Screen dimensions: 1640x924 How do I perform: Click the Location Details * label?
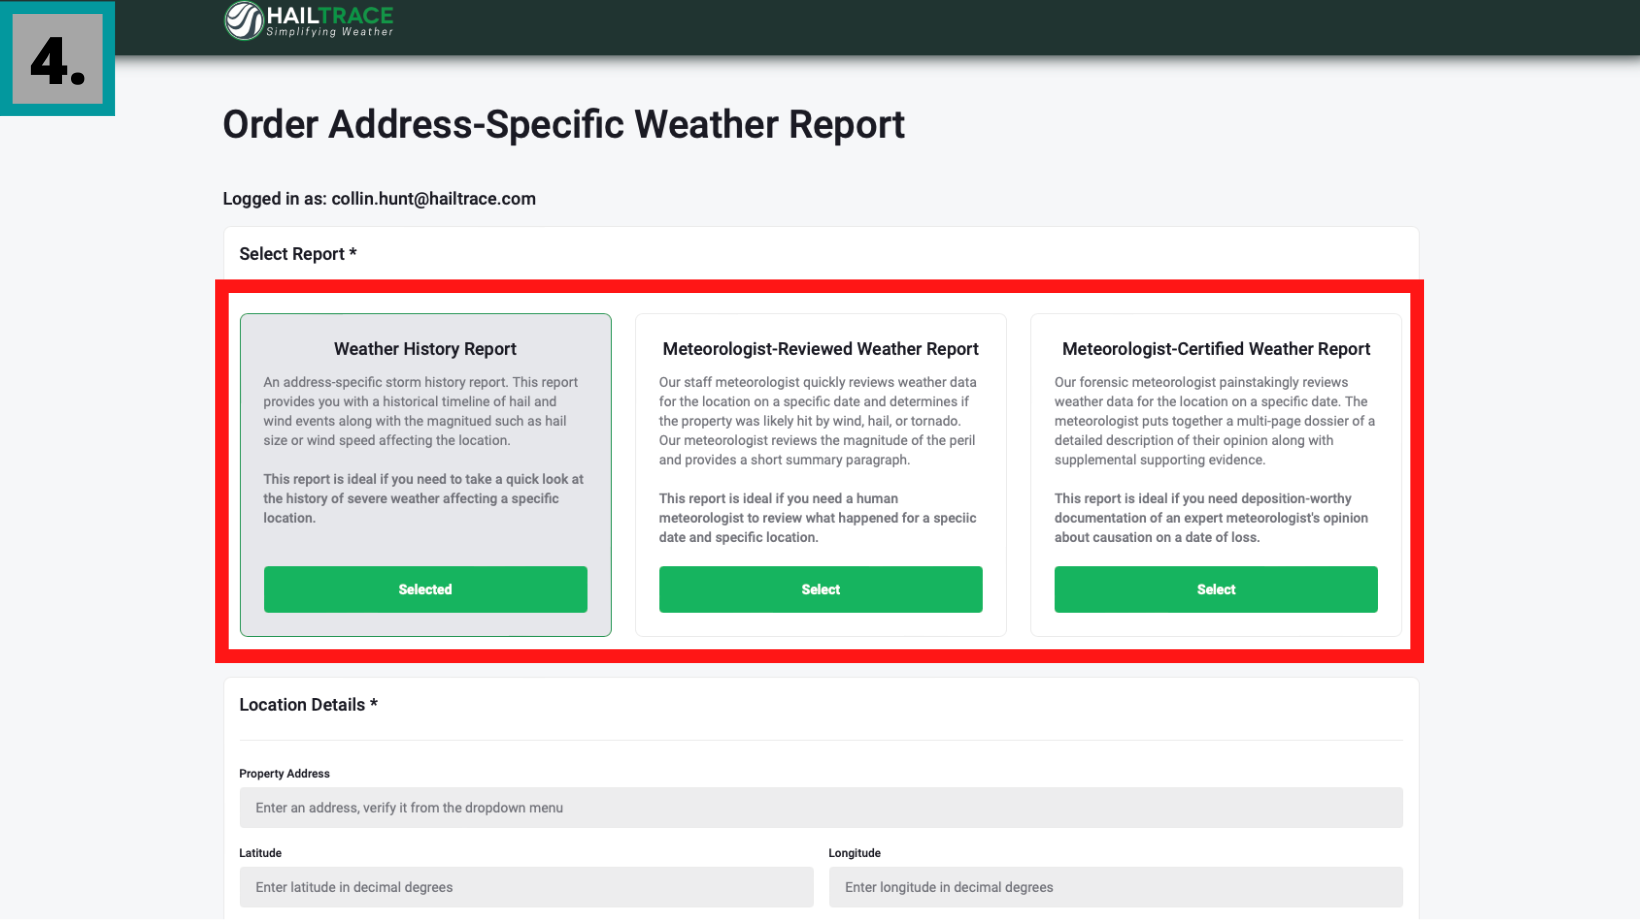(308, 705)
